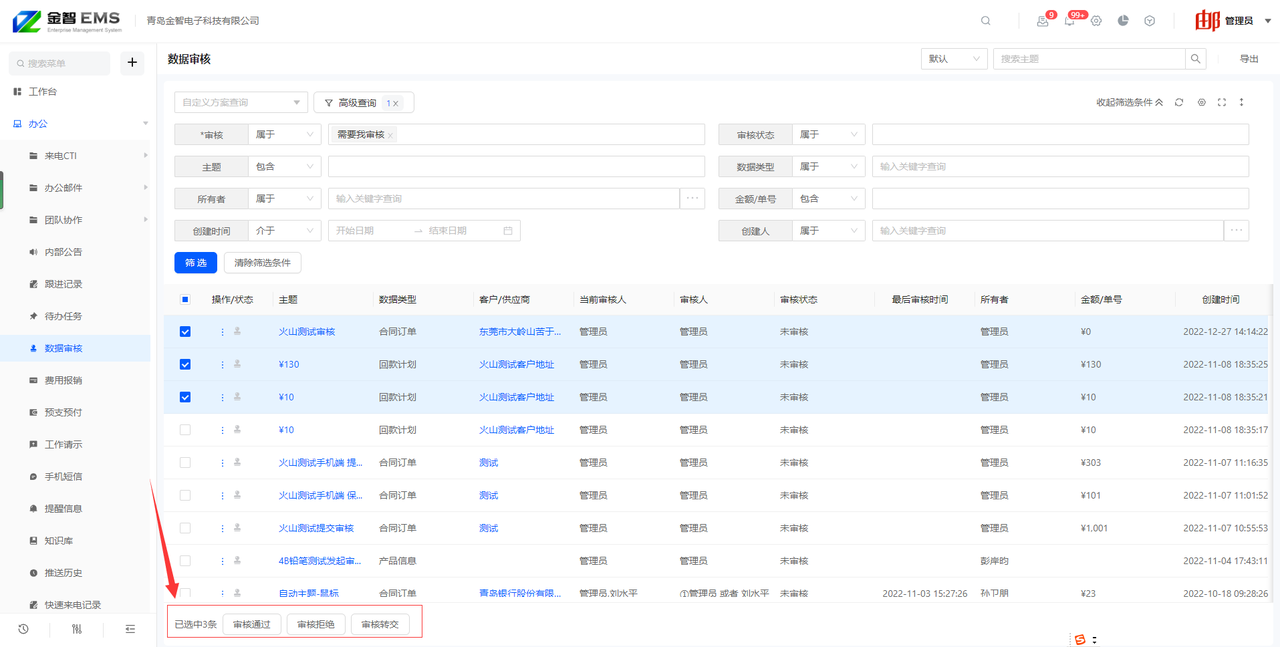The height and width of the screenshot is (647, 1280).
Task: Clear the 高级查询 count with its x
Action: pos(395,103)
